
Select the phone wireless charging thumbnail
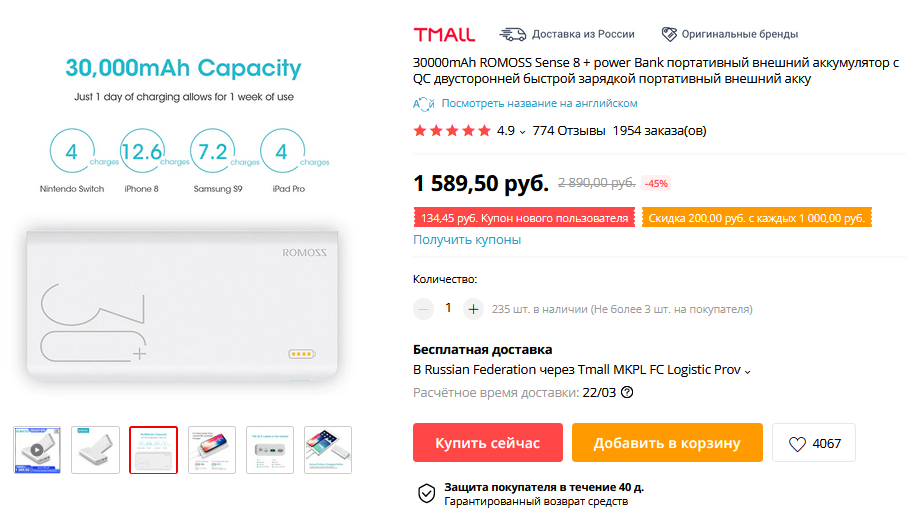tap(212, 451)
